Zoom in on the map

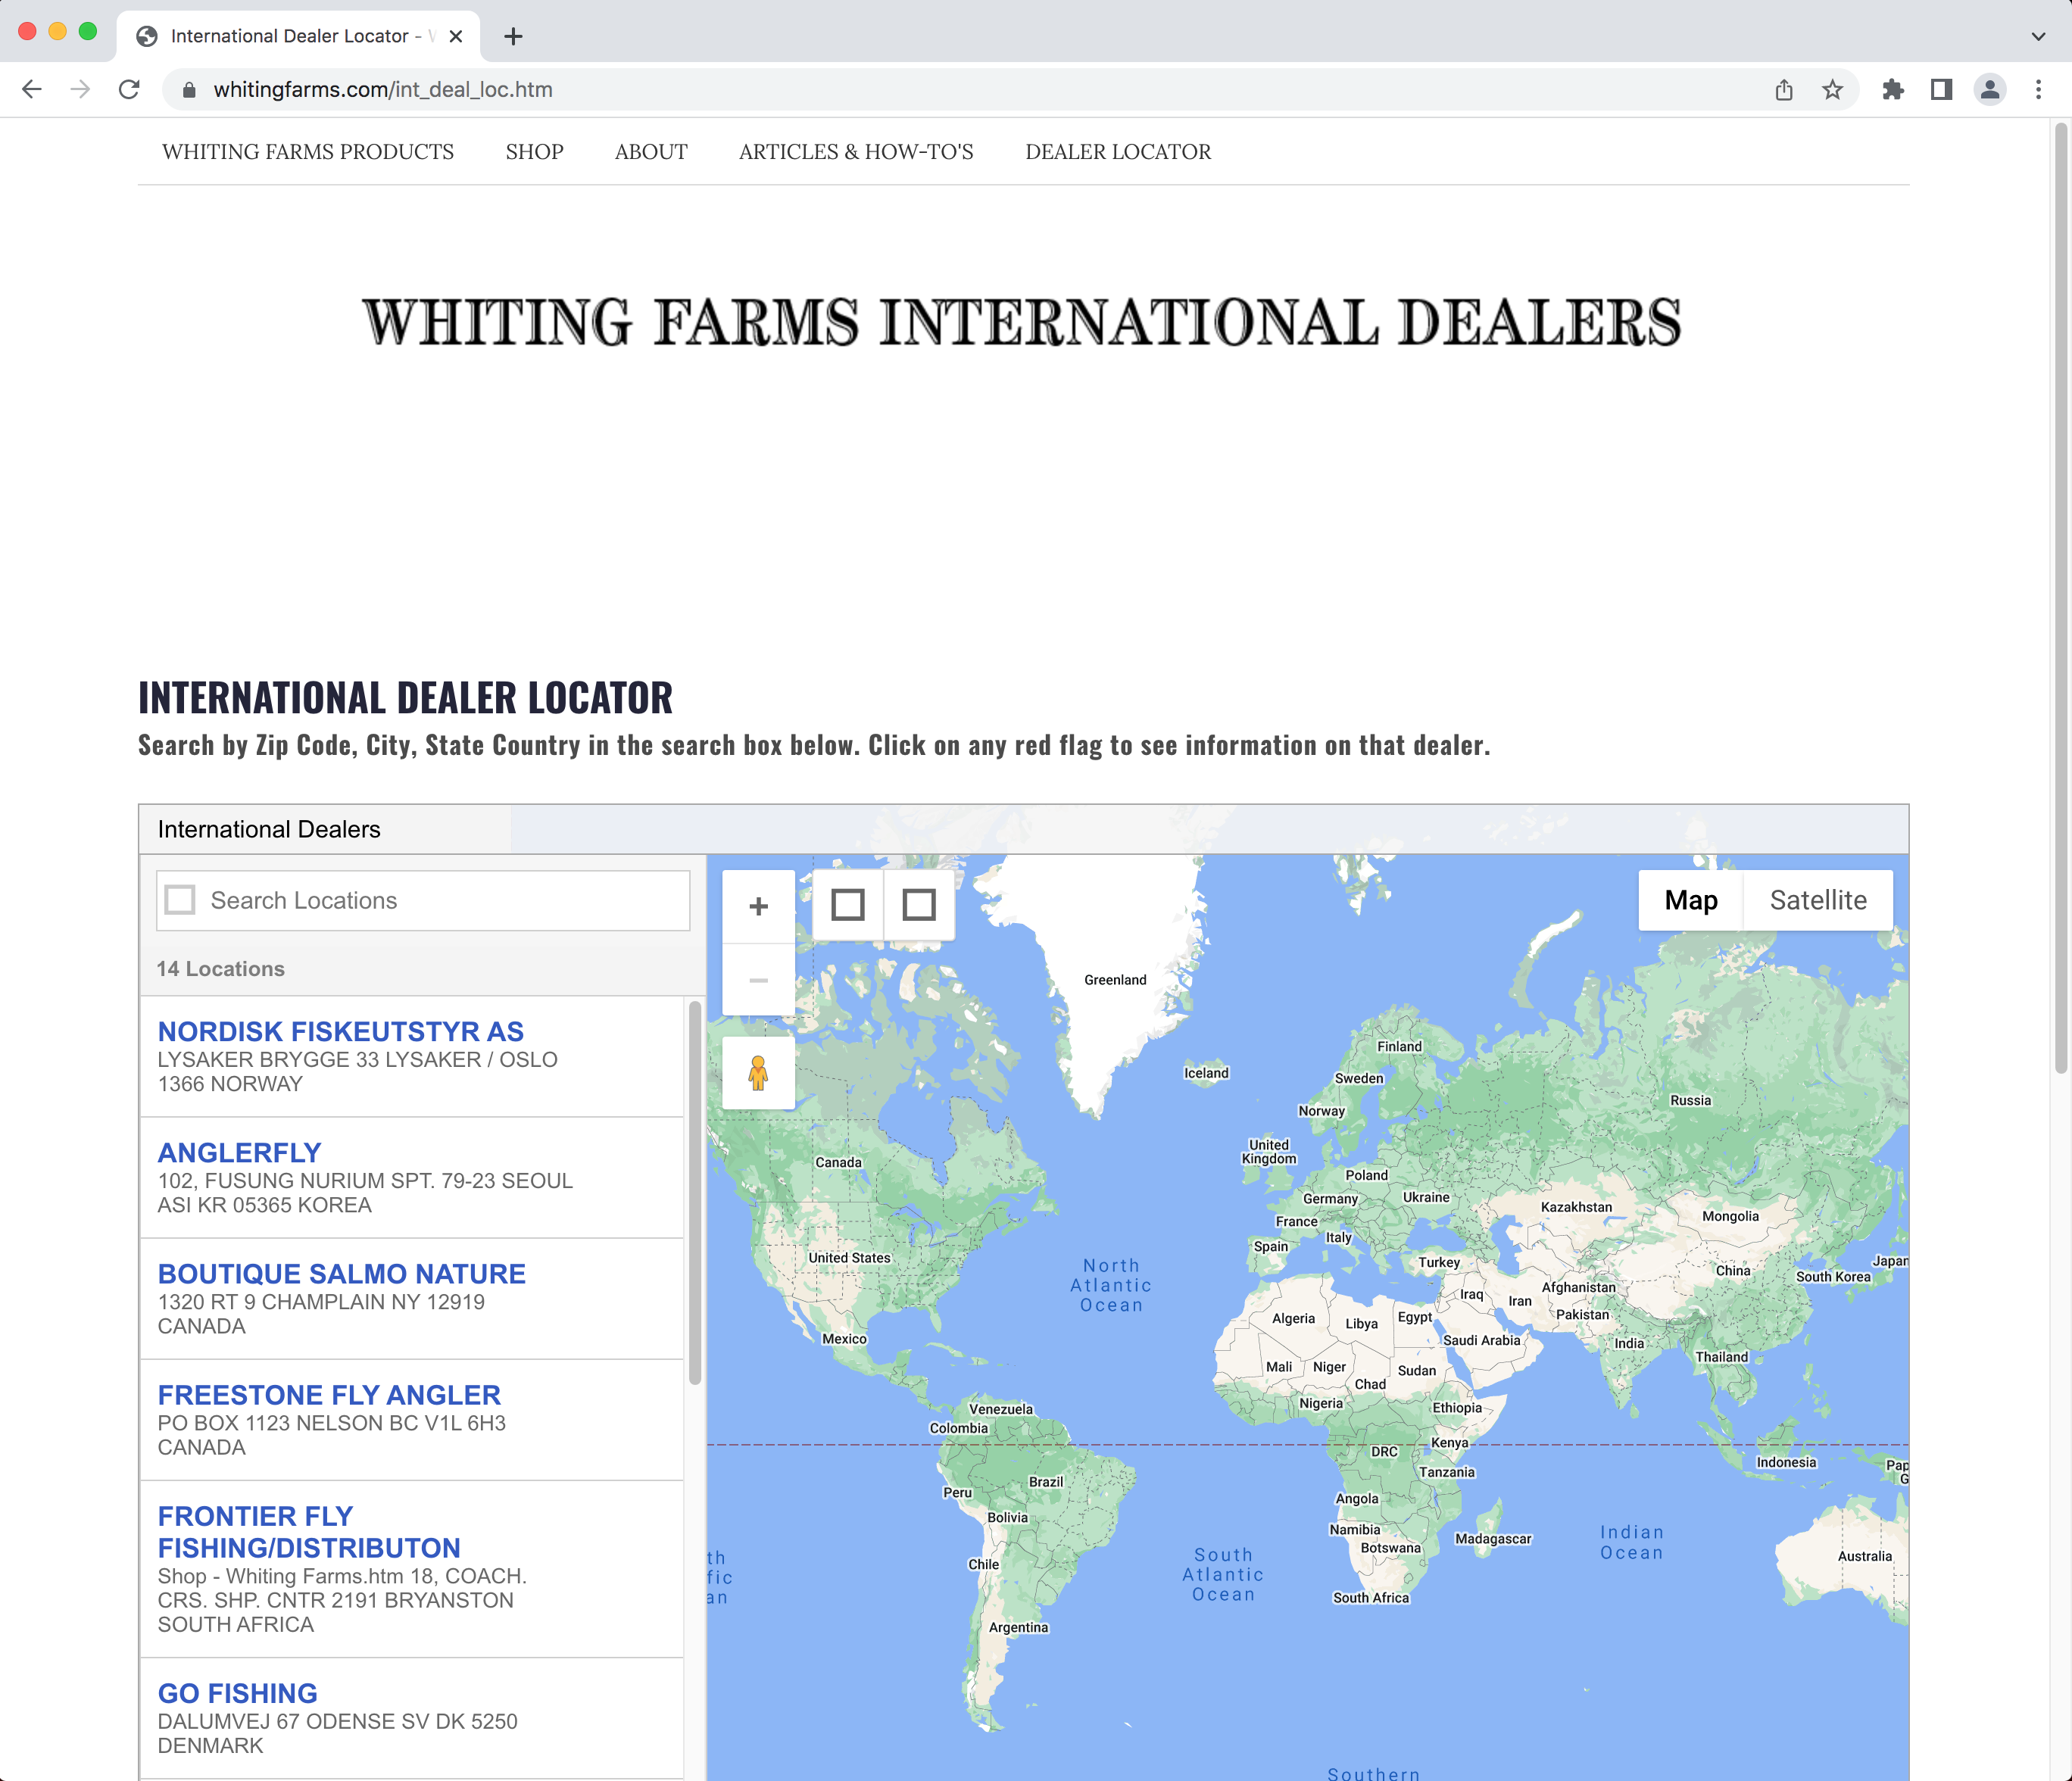click(759, 906)
